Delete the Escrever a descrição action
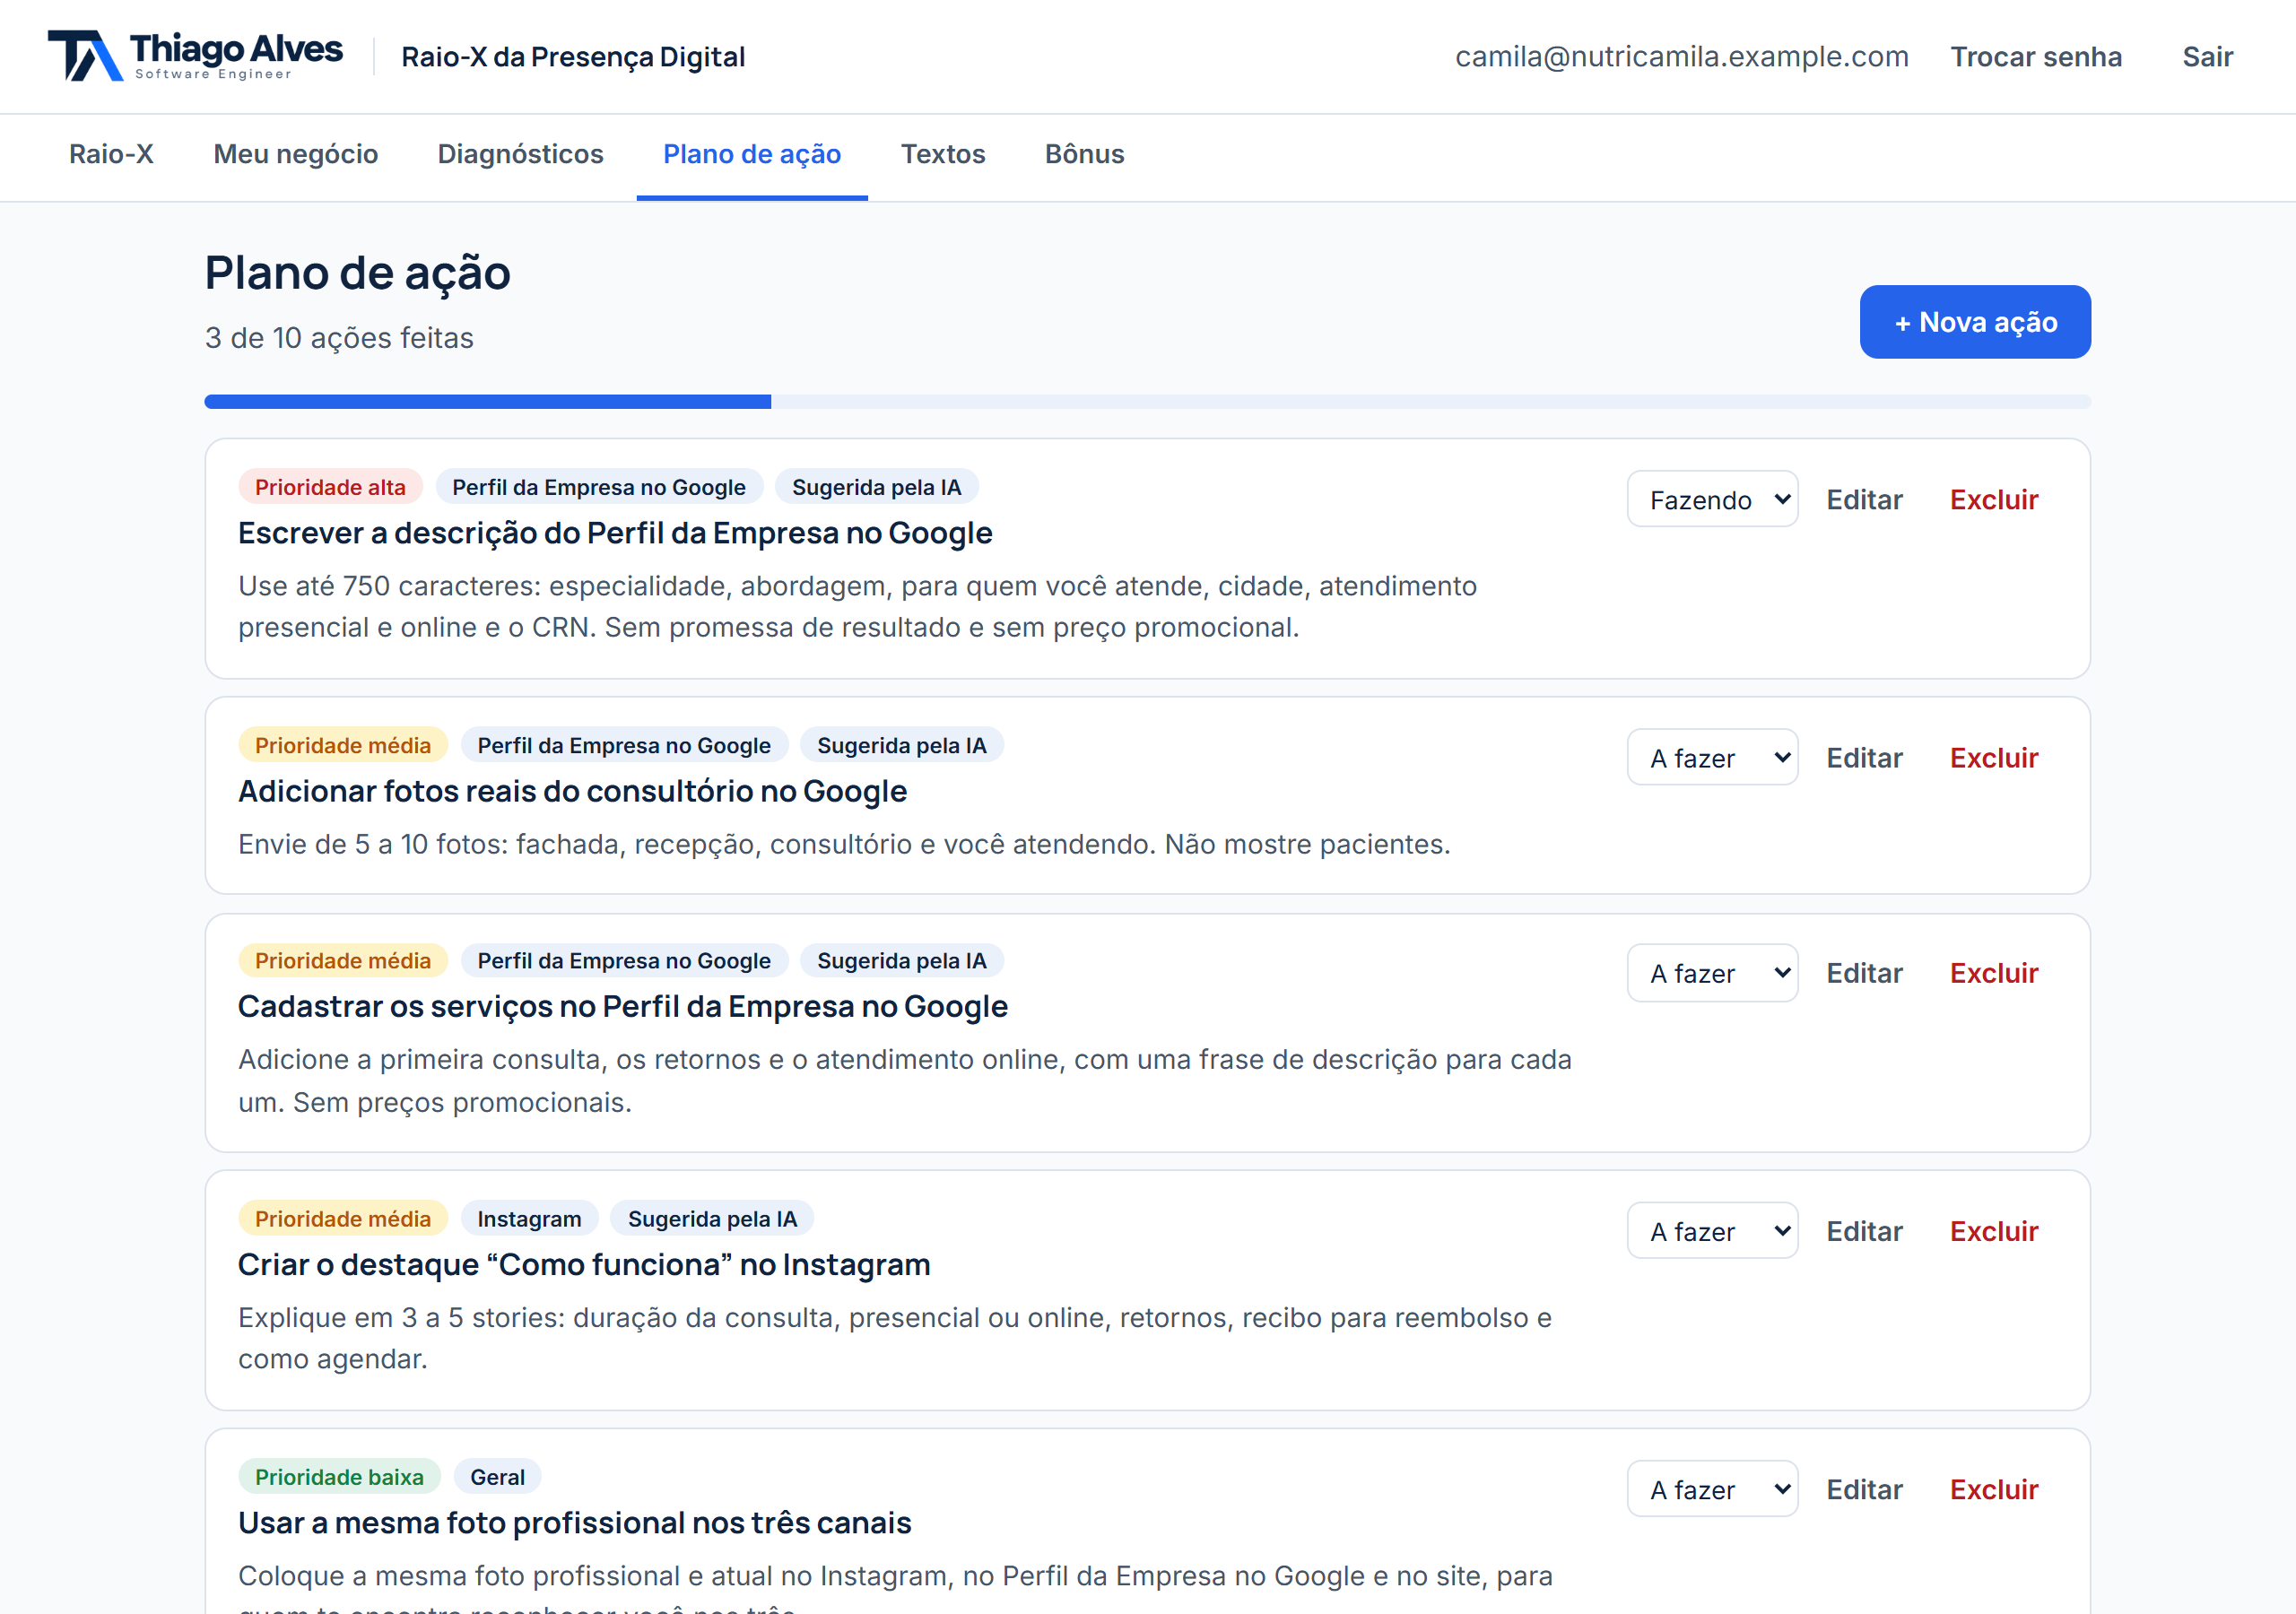 [1994, 499]
